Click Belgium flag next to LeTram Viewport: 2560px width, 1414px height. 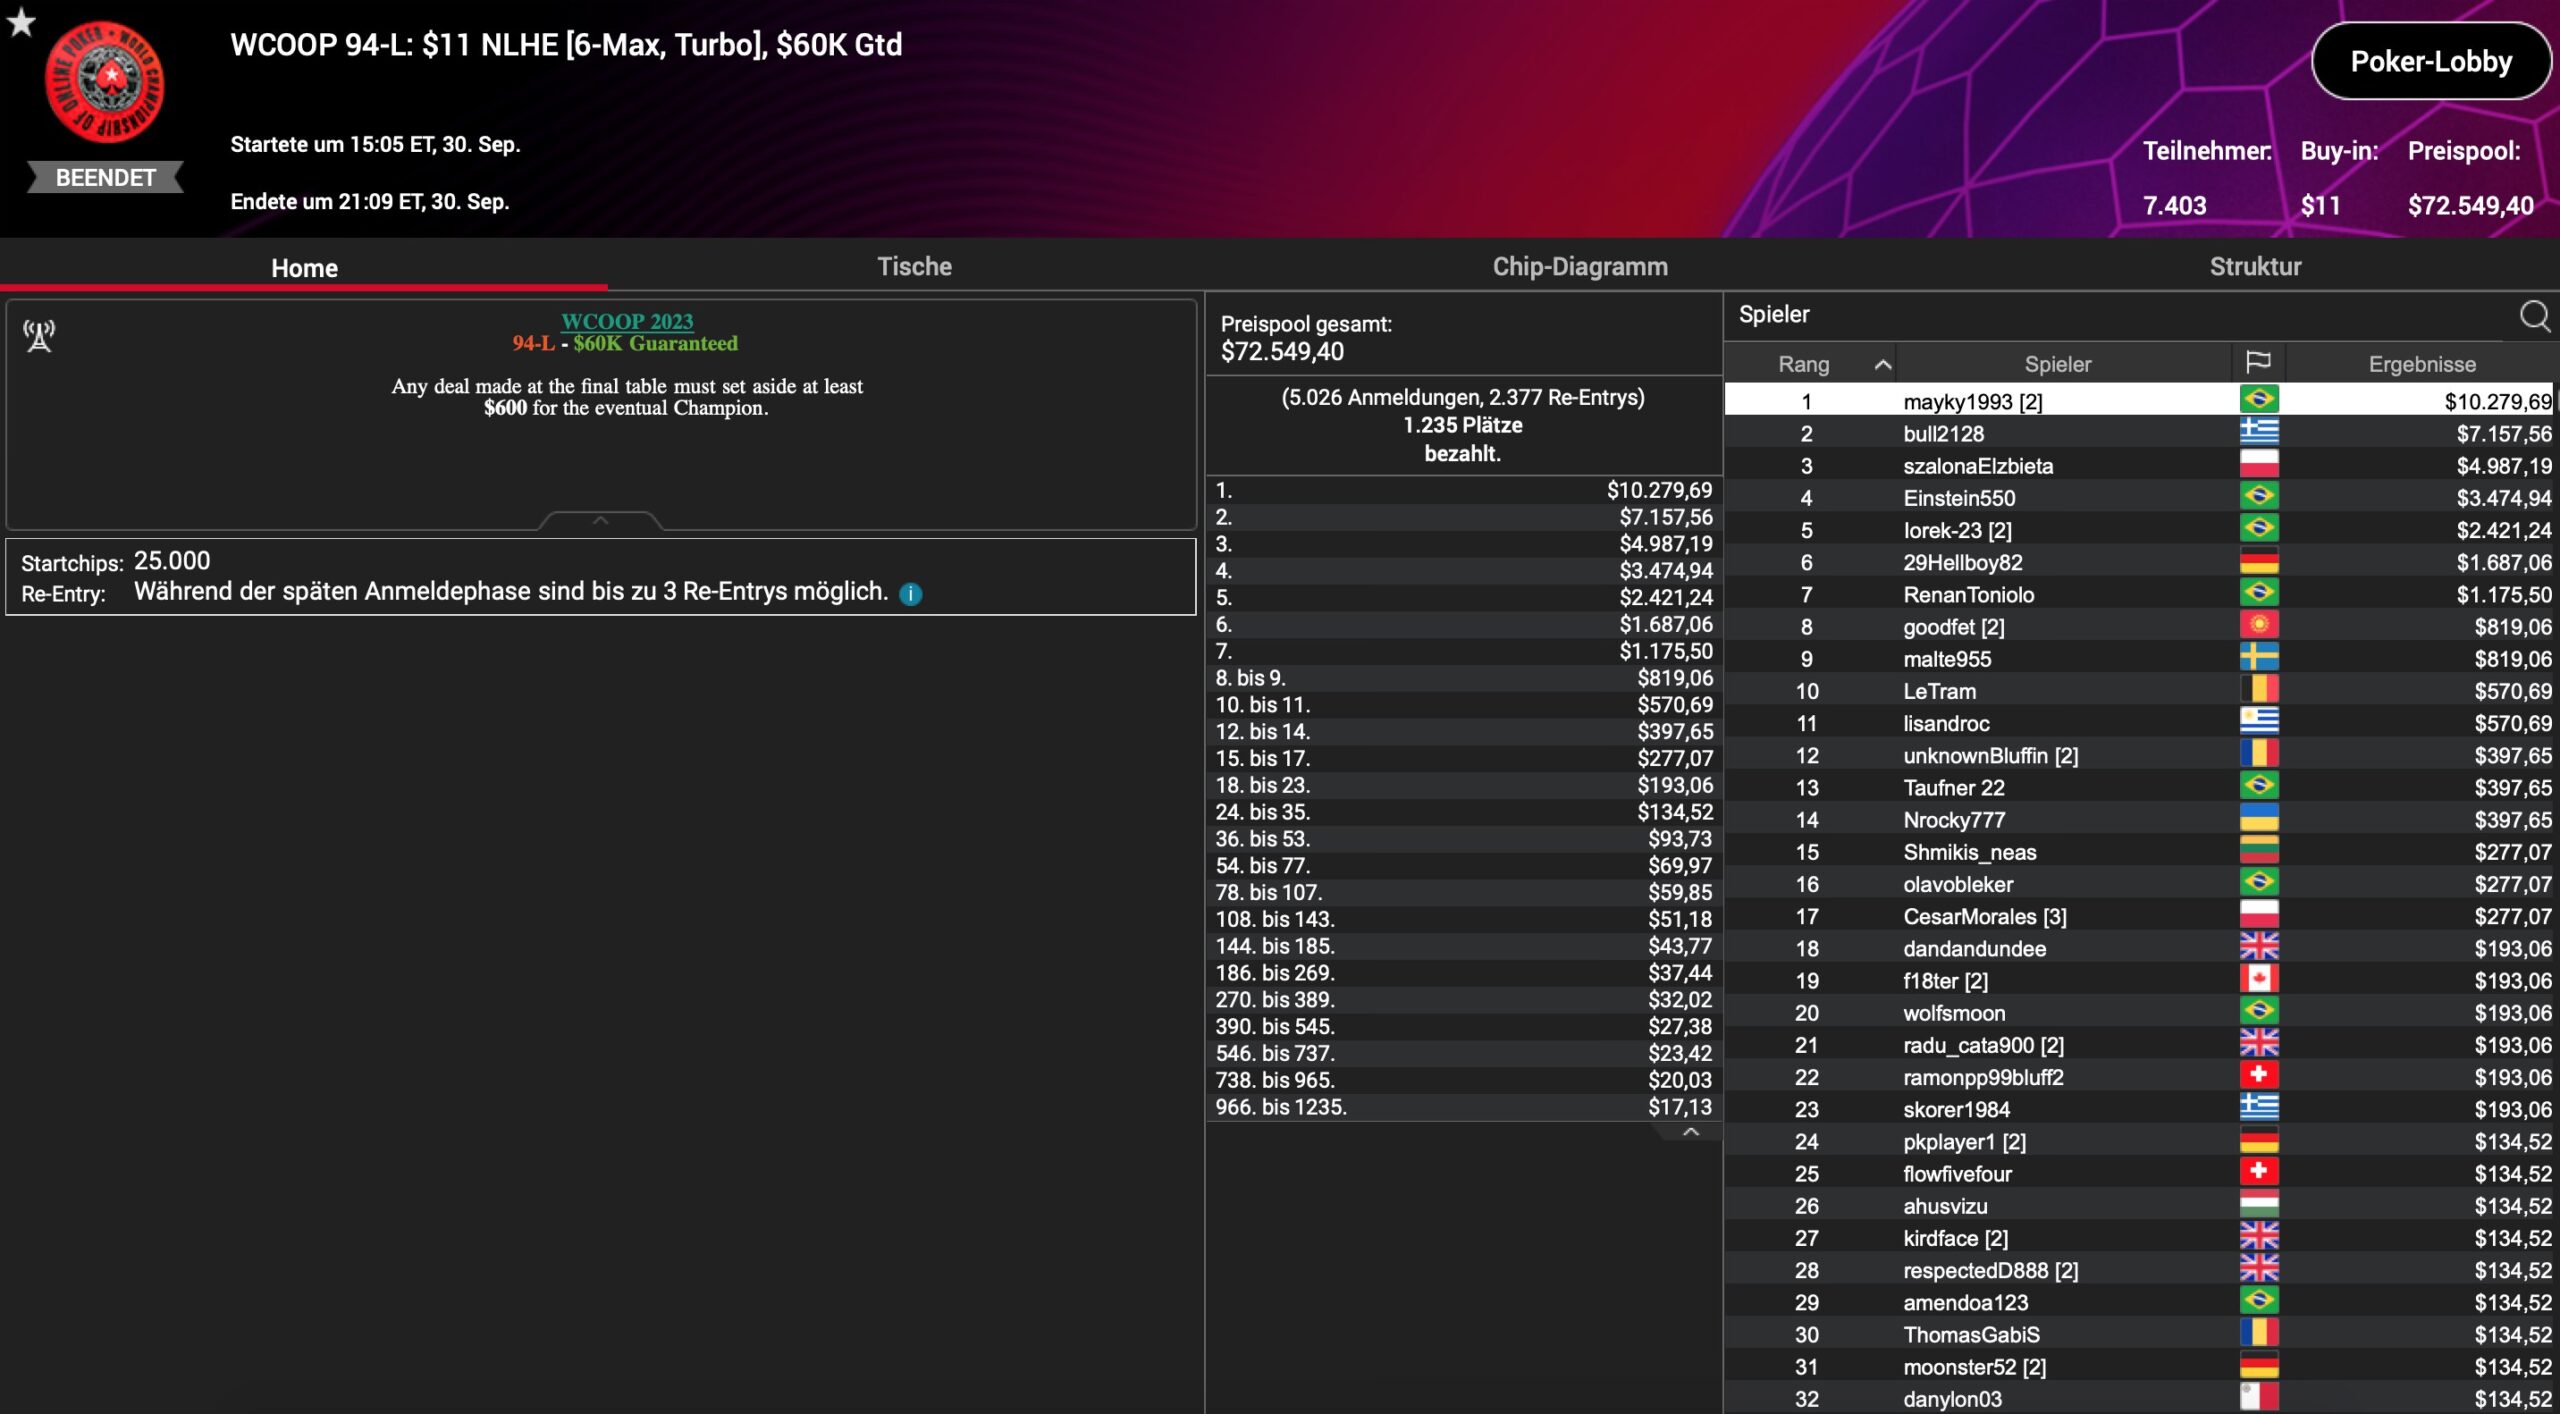(x=2259, y=690)
